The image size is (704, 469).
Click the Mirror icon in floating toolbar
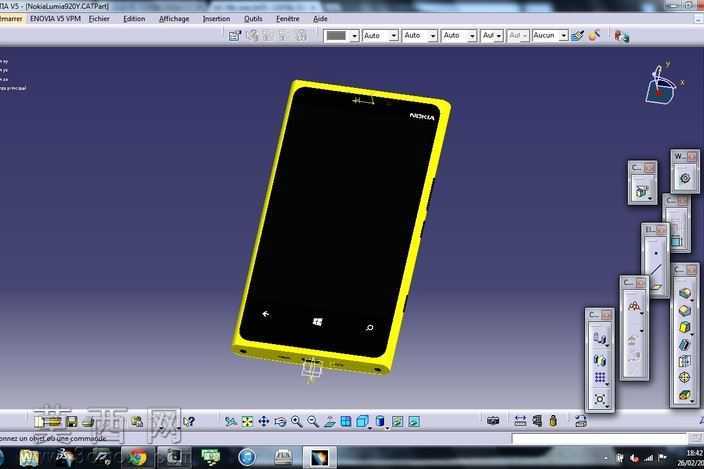pos(599,359)
